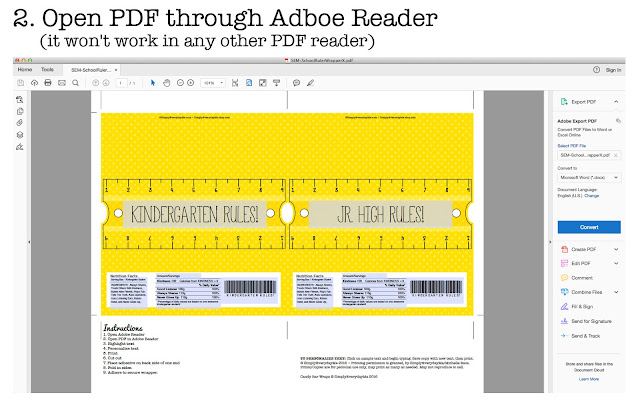Click the email envelope icon
Image resolution: width=640 pixels, height=407 pixels.
click(62, 83)
